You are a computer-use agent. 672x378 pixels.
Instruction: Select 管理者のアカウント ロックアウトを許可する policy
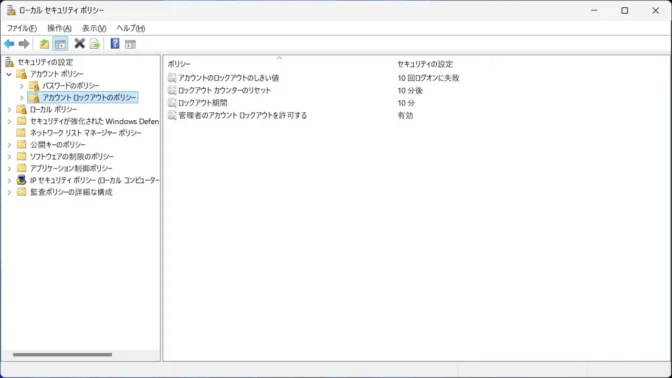click(x=243, y=115)
